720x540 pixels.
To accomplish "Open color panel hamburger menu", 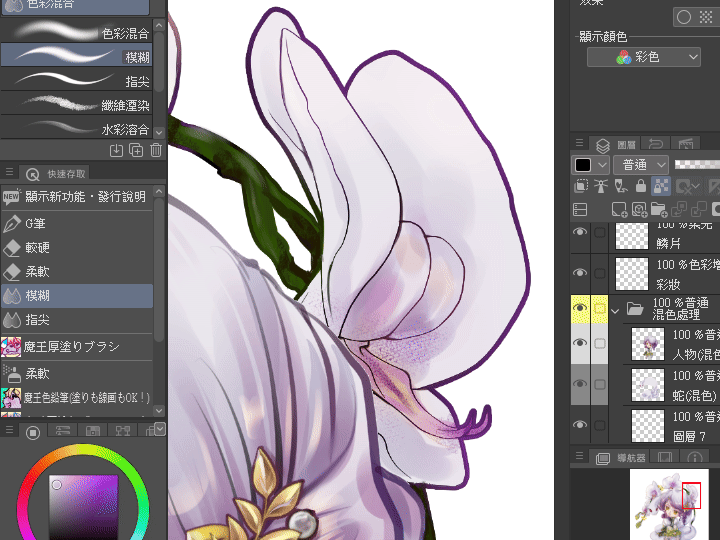I will click(x=9, y=430).
